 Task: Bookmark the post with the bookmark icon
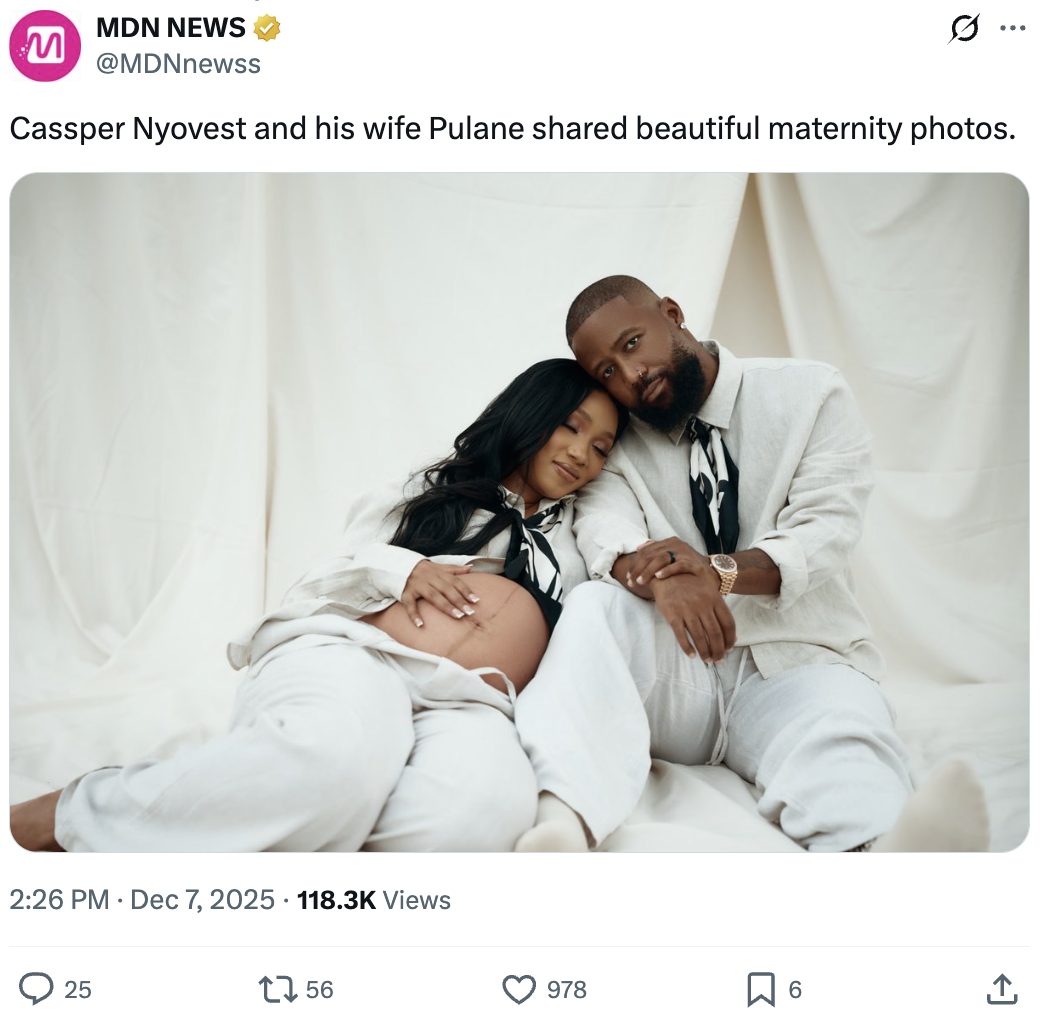(x=761, y=989)
